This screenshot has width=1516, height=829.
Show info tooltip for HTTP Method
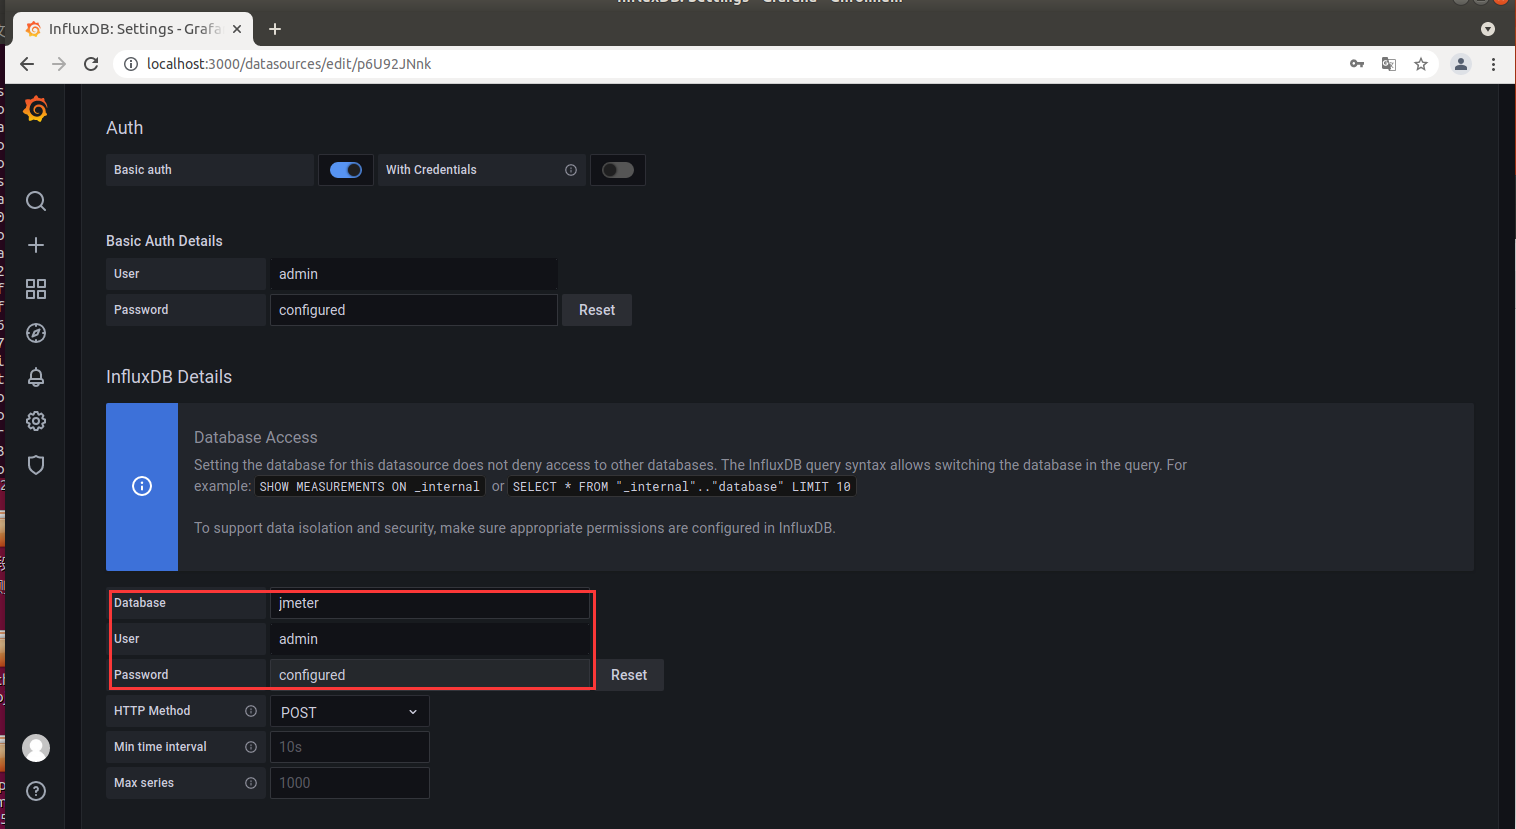pyautogui.click(x=251, y=711)
